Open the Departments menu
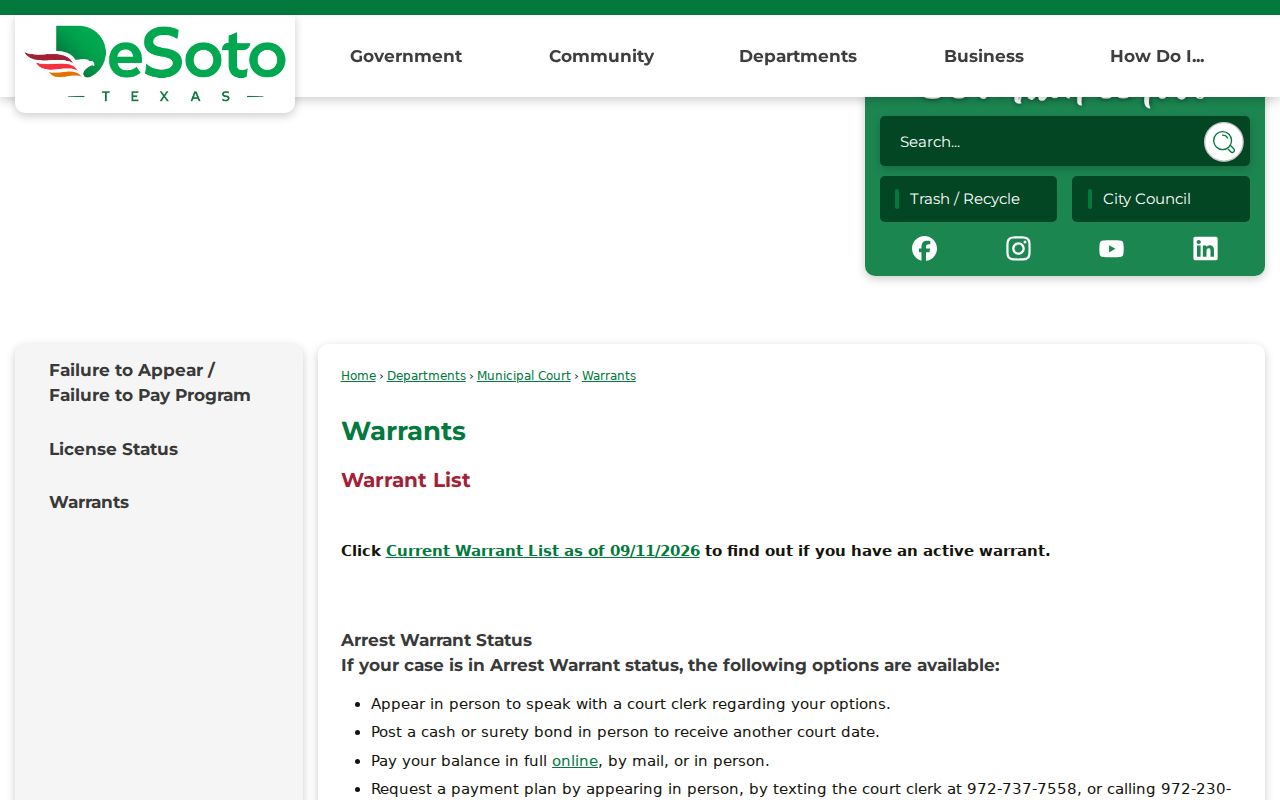 click(798, 56)
